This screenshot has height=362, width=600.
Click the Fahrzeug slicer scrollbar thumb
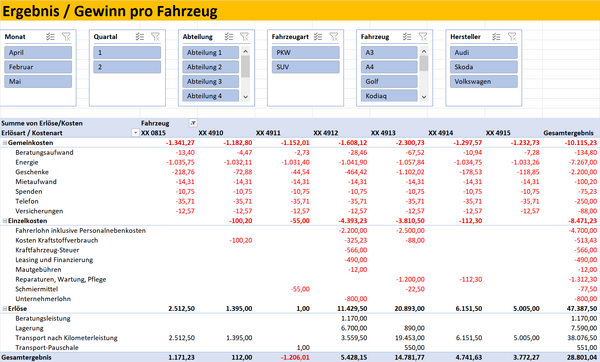point(424,64)
